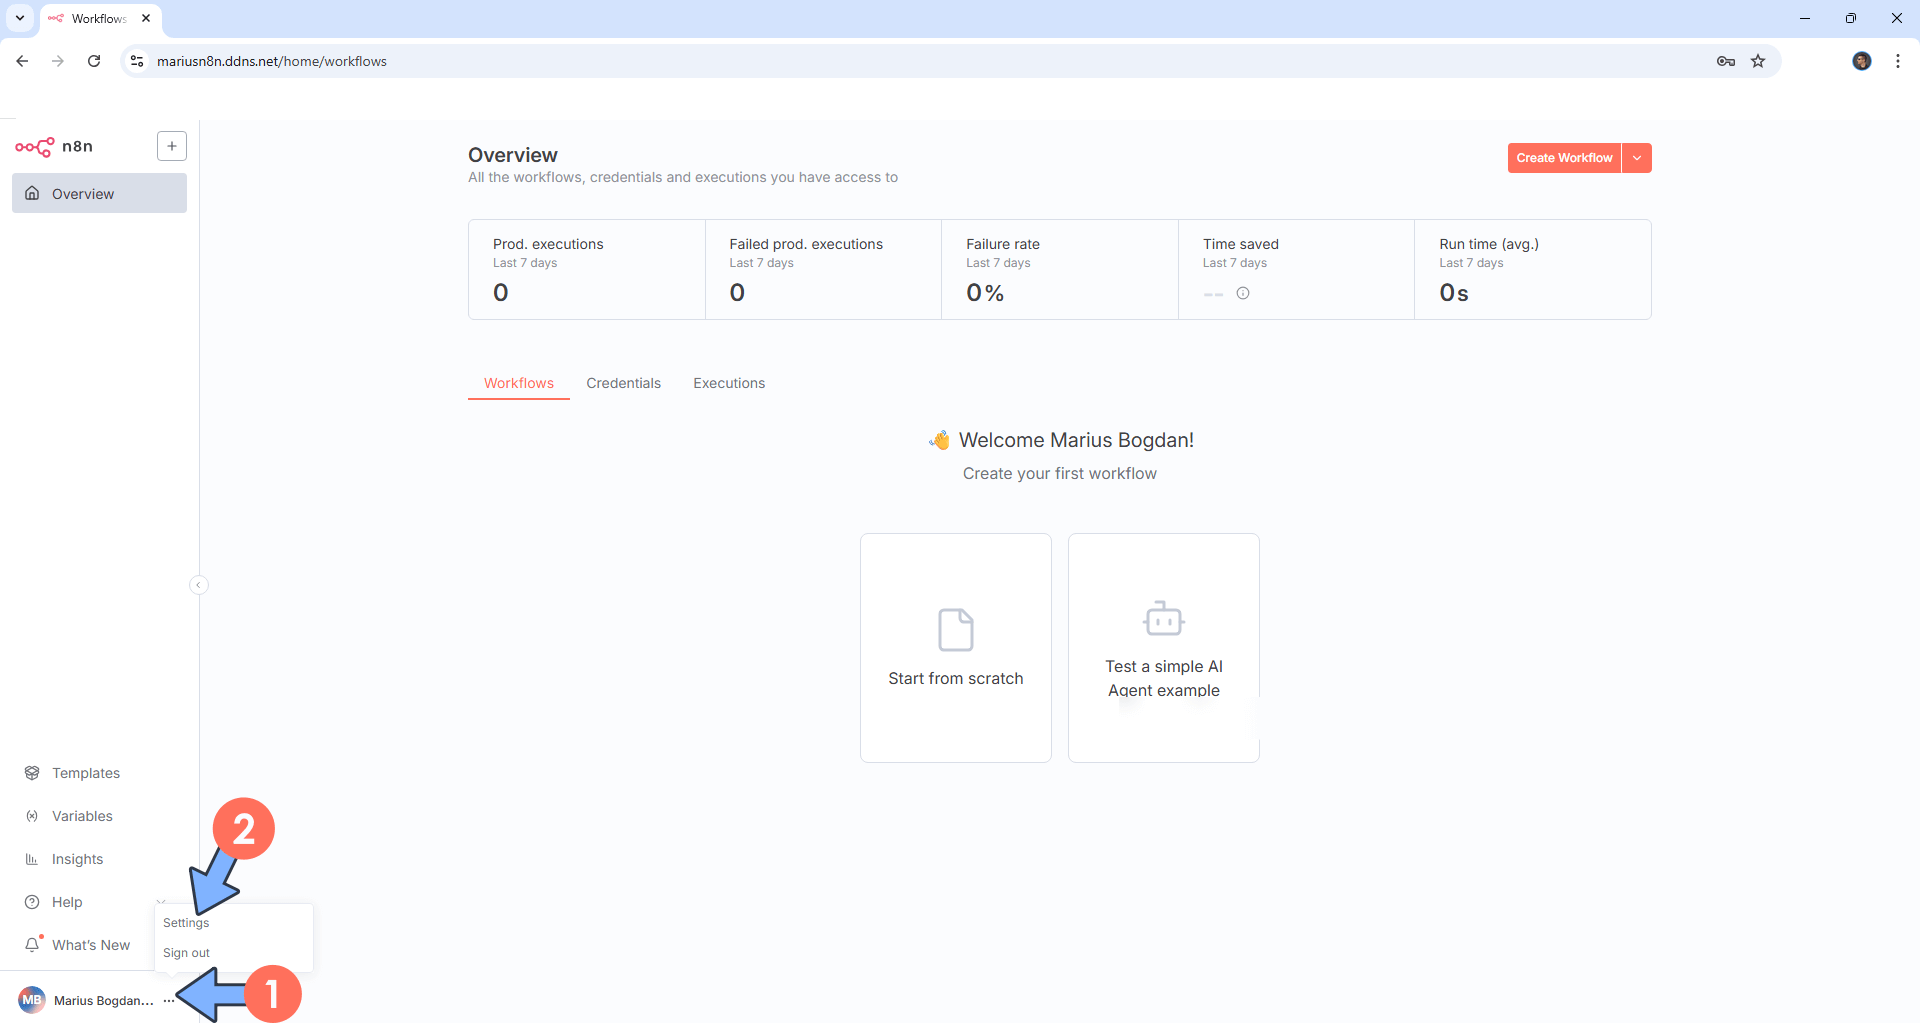Click the Marius Bogdan username
This screenshot has width=1920, height=1023.
coord(104,1000)
